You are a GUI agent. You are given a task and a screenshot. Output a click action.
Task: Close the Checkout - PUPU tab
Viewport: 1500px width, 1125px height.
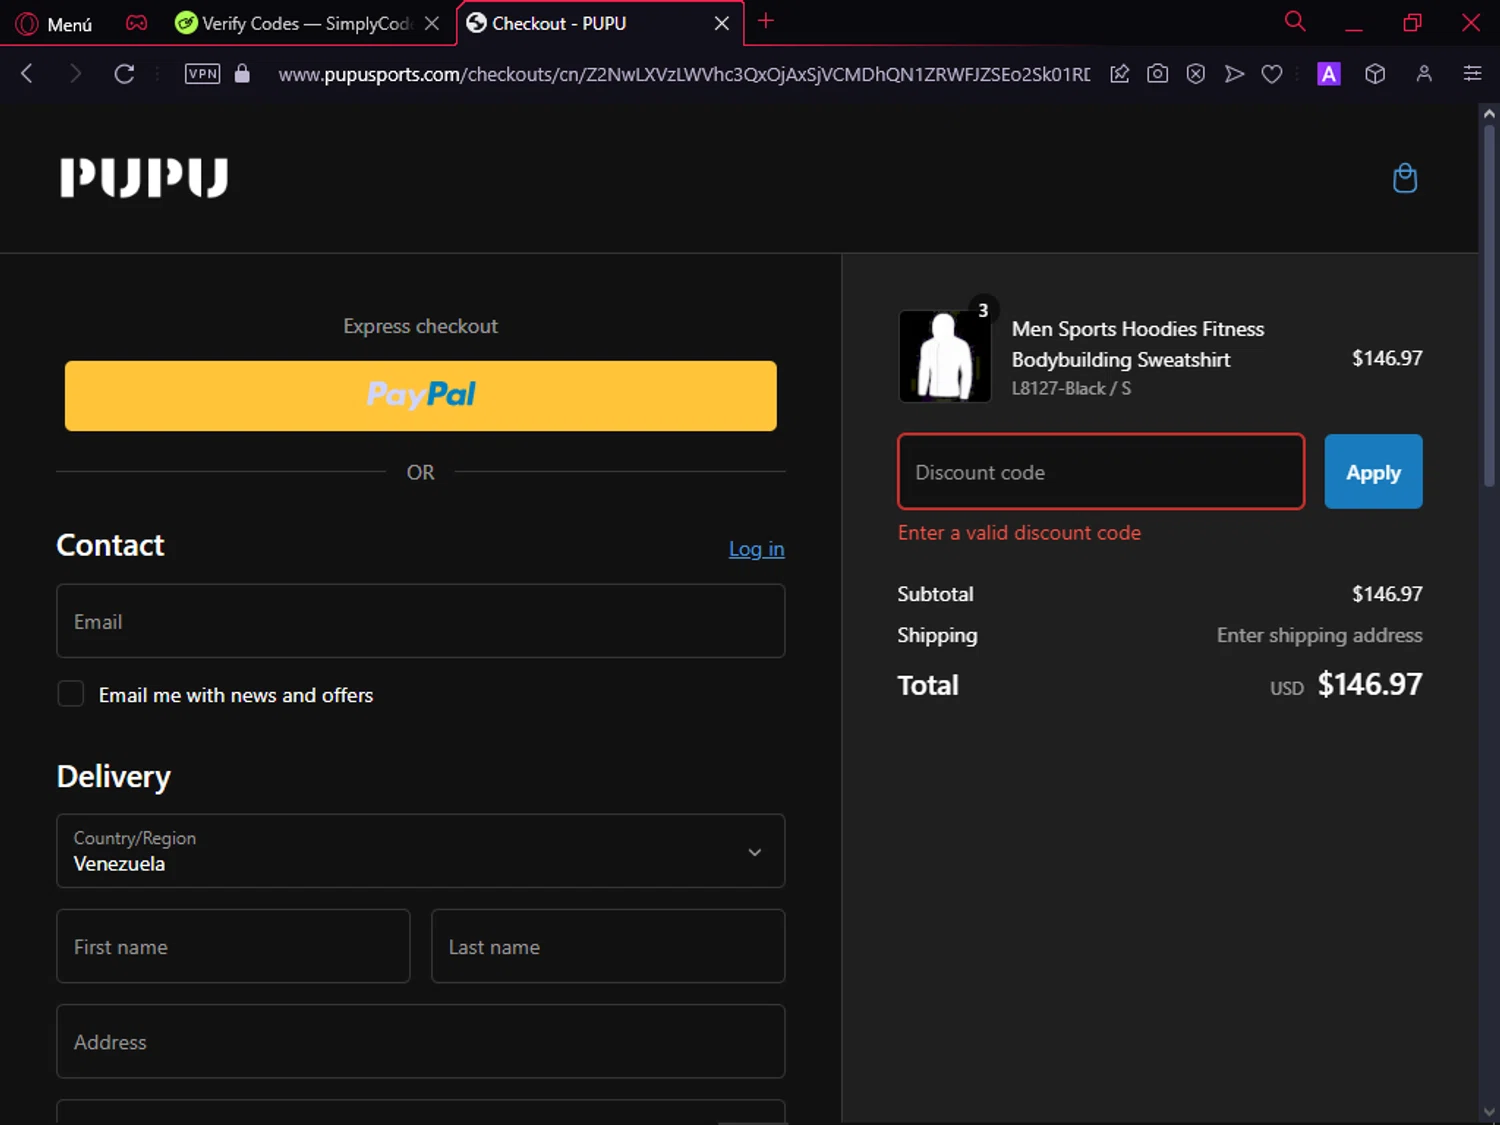722,23
